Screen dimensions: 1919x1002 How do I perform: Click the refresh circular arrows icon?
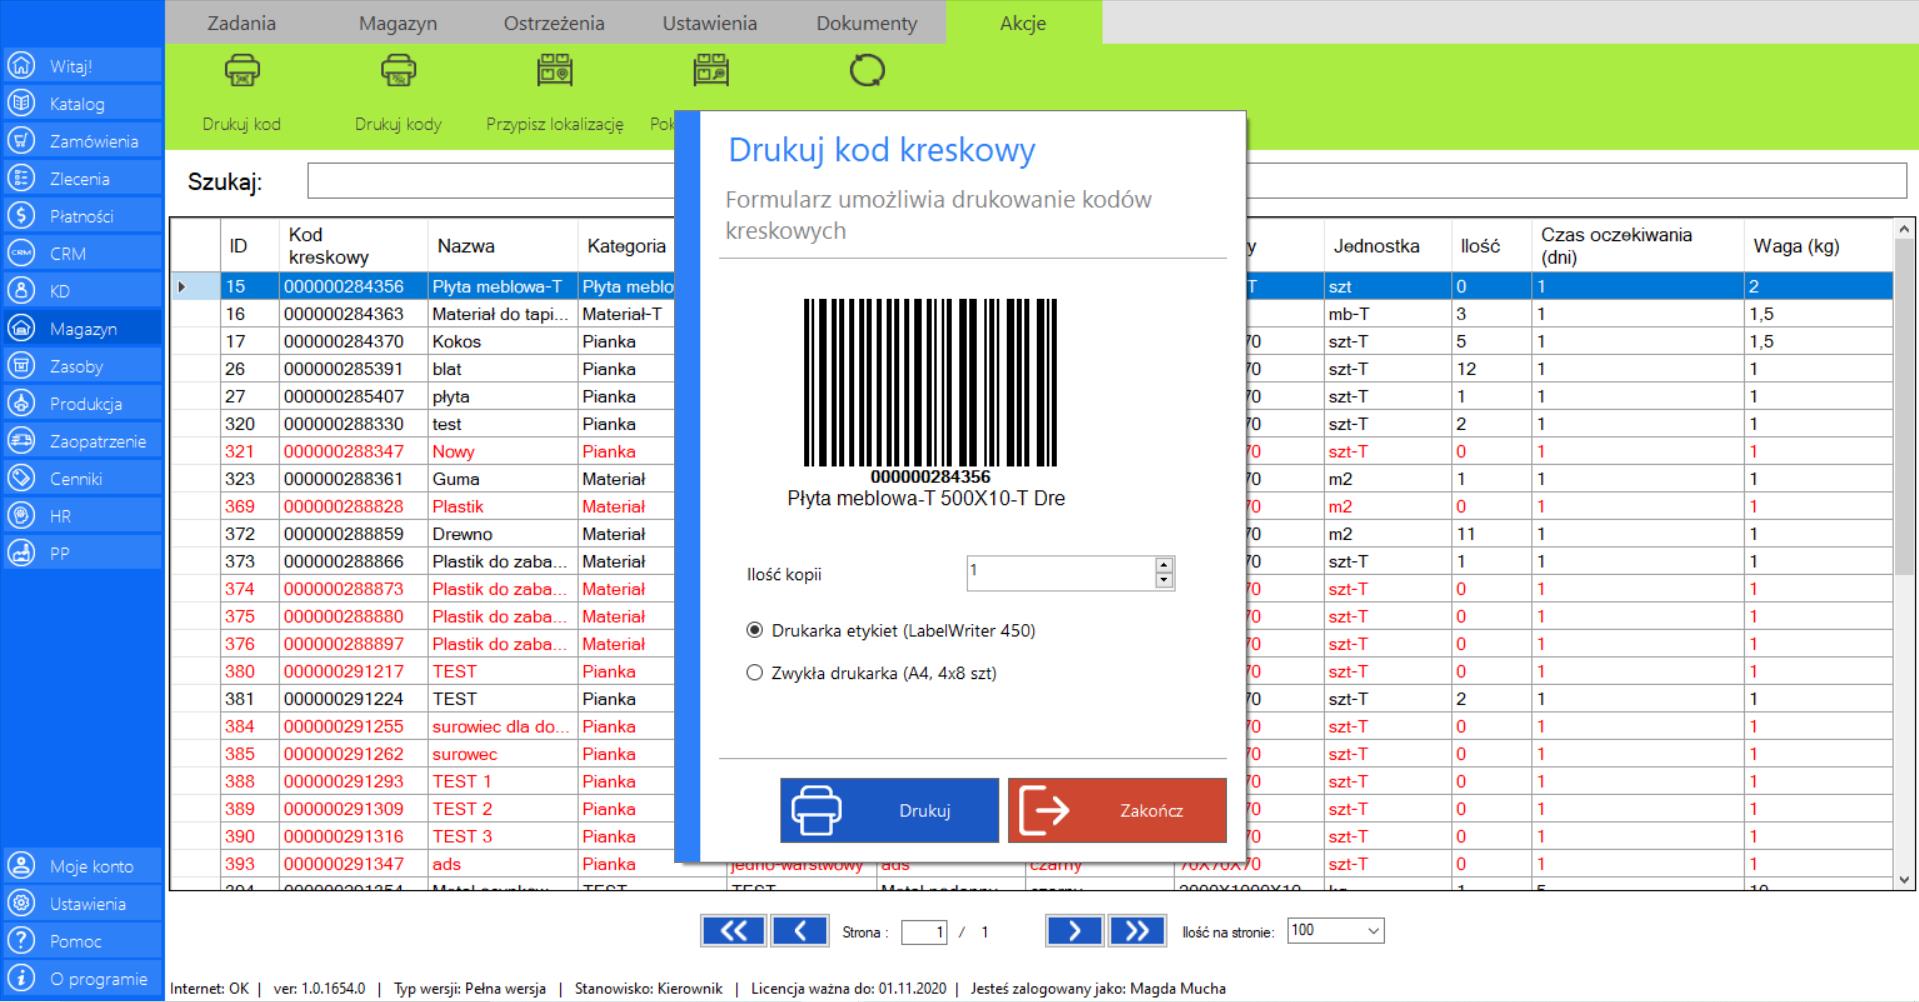867,71
